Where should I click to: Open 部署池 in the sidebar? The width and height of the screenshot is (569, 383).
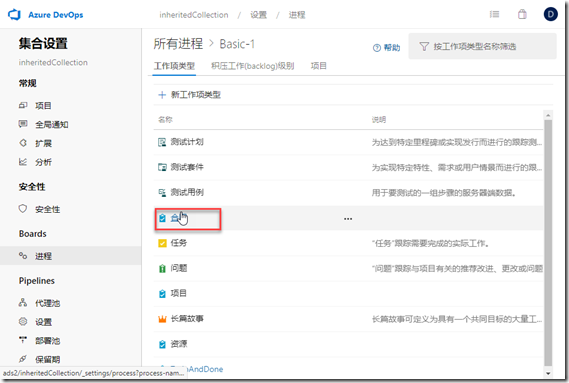click(x=48, y=341)
